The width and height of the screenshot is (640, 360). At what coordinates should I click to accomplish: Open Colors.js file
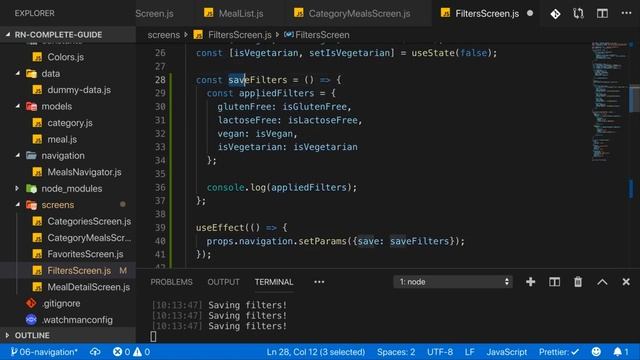tap(65, 57)
